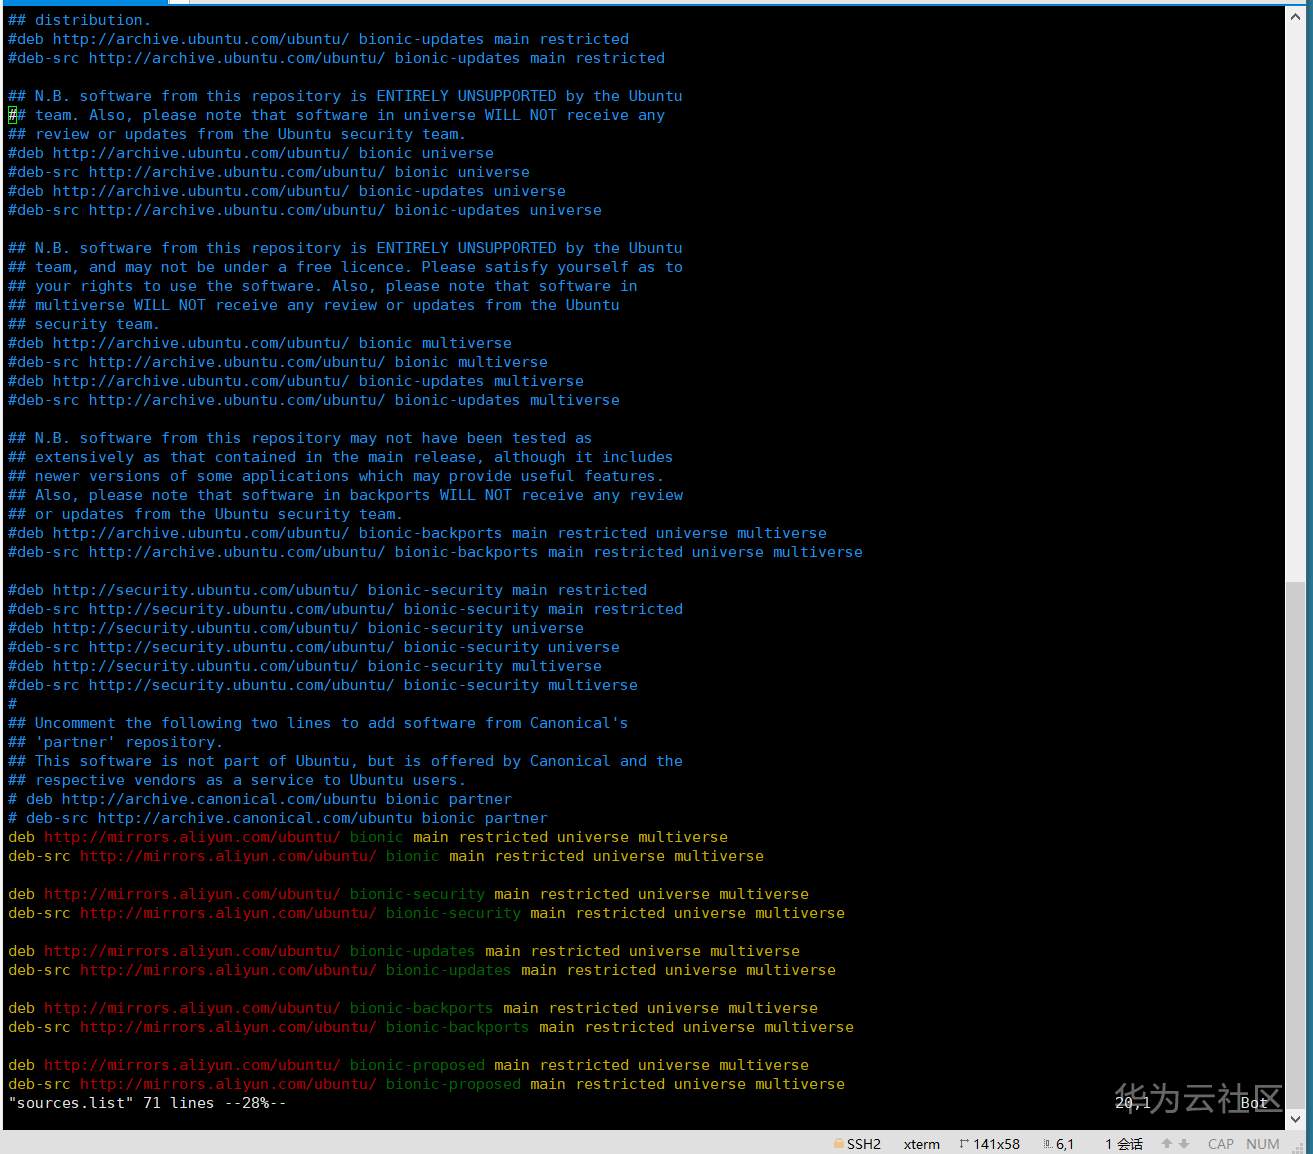
Task: Click the "# deb-src" canonical.com bionic partner line
Action: coord(278,818)
